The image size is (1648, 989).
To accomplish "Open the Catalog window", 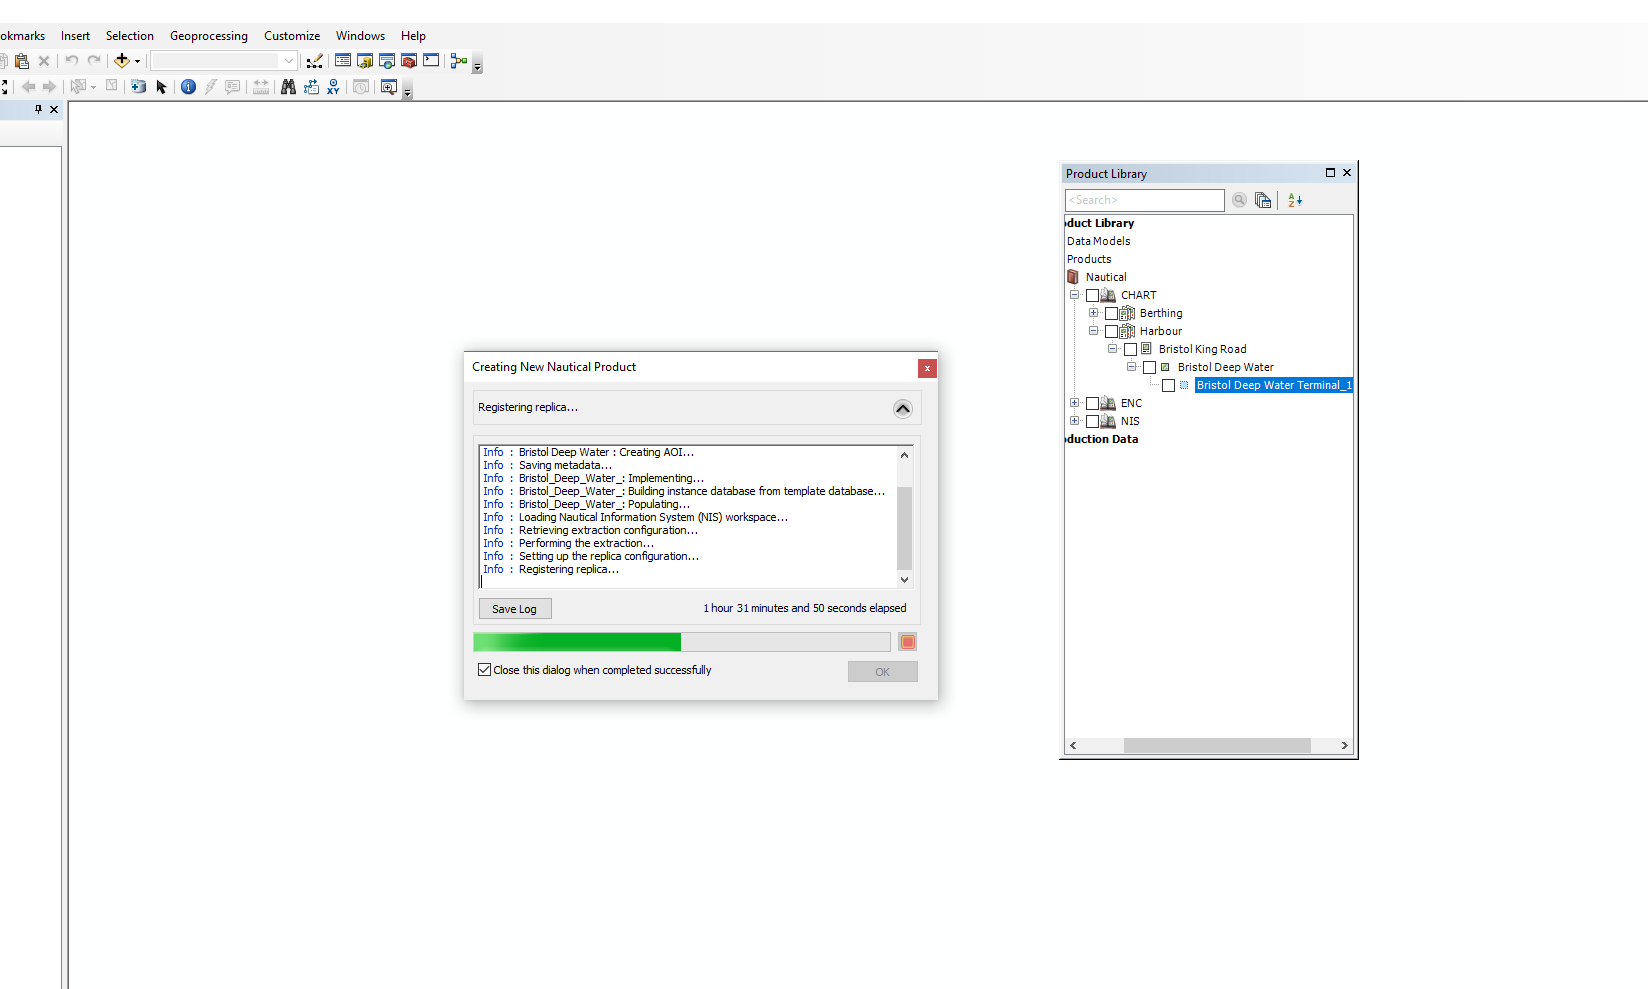I will point(365,60).
